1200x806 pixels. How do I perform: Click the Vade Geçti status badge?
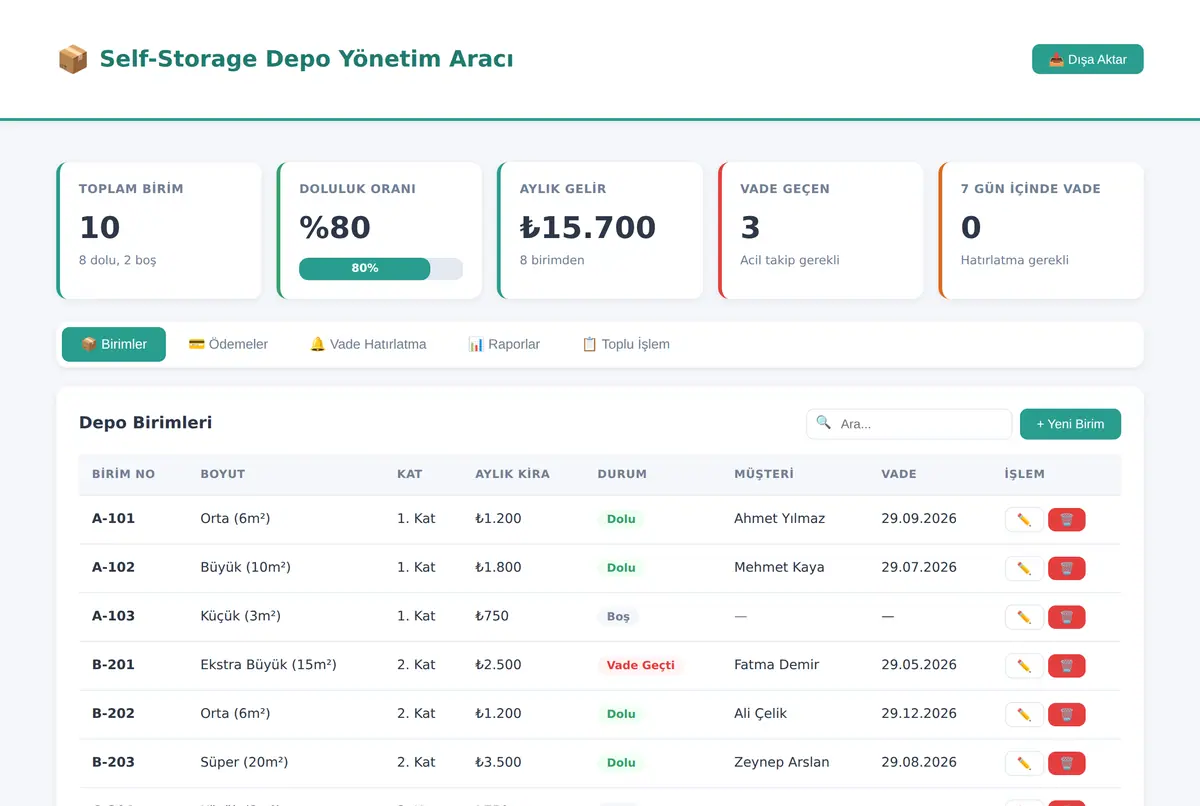641,665
